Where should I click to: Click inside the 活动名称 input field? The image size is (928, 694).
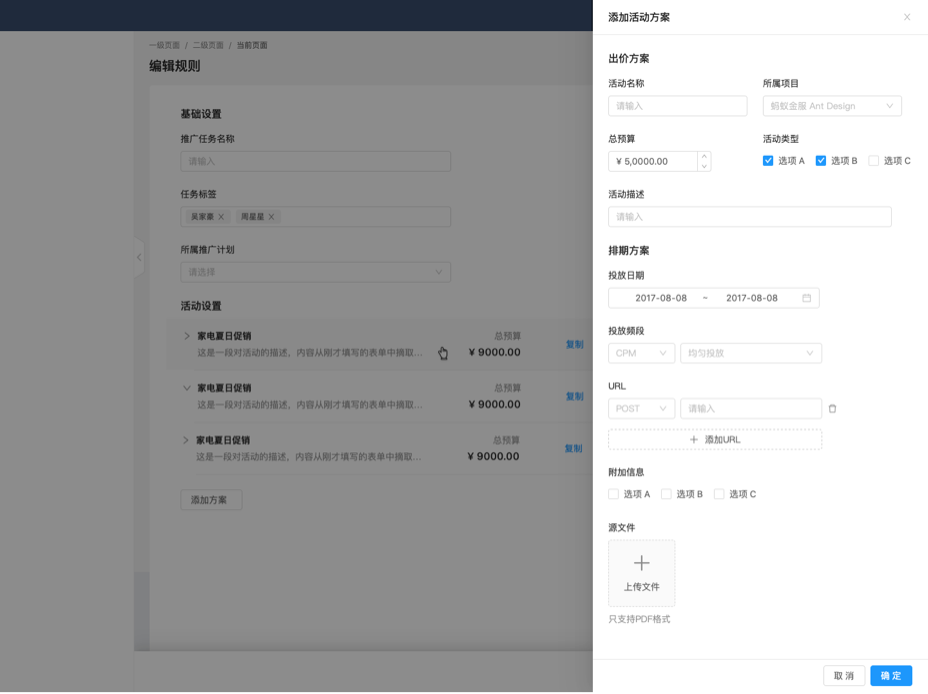[677, 106]
